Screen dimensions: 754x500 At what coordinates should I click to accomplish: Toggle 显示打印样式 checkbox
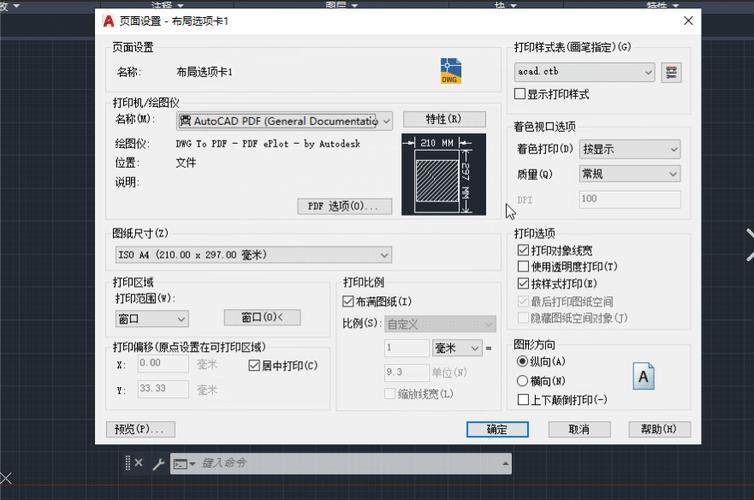(x=519, y=94)
